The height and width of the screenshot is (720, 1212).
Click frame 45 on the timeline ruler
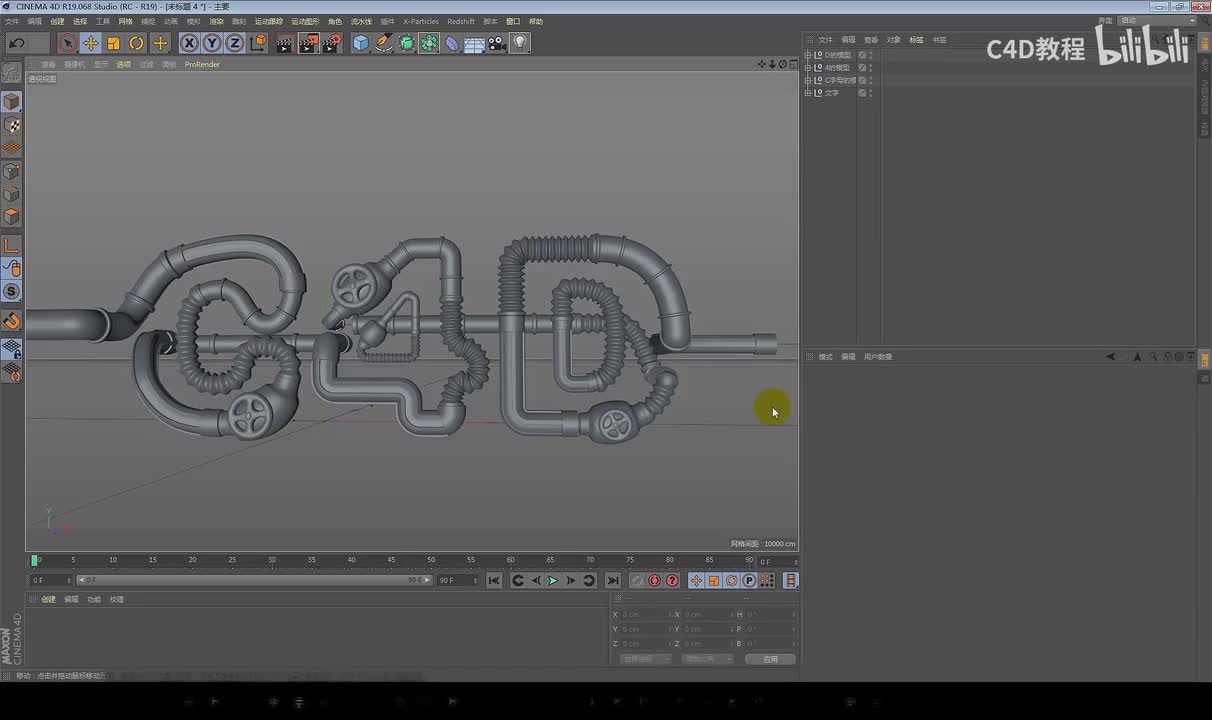coord(391,561)
